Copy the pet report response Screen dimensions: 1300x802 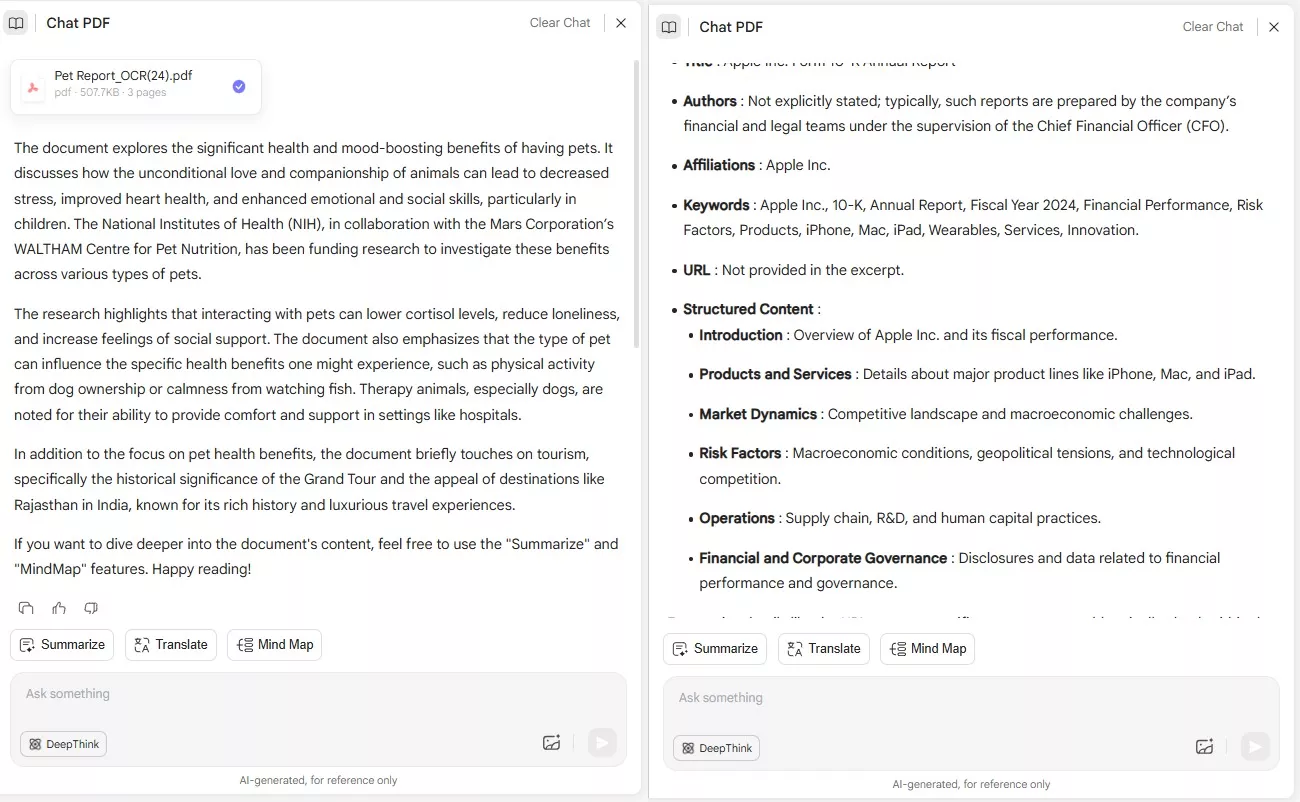tap(26, 608)
